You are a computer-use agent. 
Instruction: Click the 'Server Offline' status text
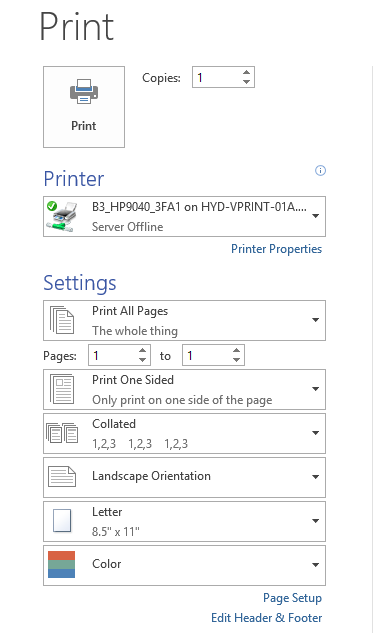tap(128, 227)
